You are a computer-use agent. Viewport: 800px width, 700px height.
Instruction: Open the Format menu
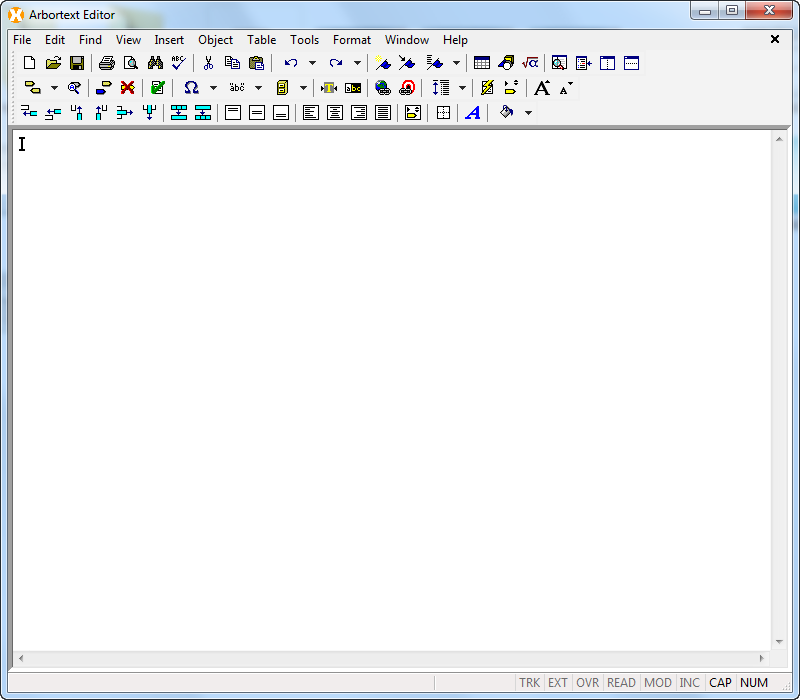[352, 40]
